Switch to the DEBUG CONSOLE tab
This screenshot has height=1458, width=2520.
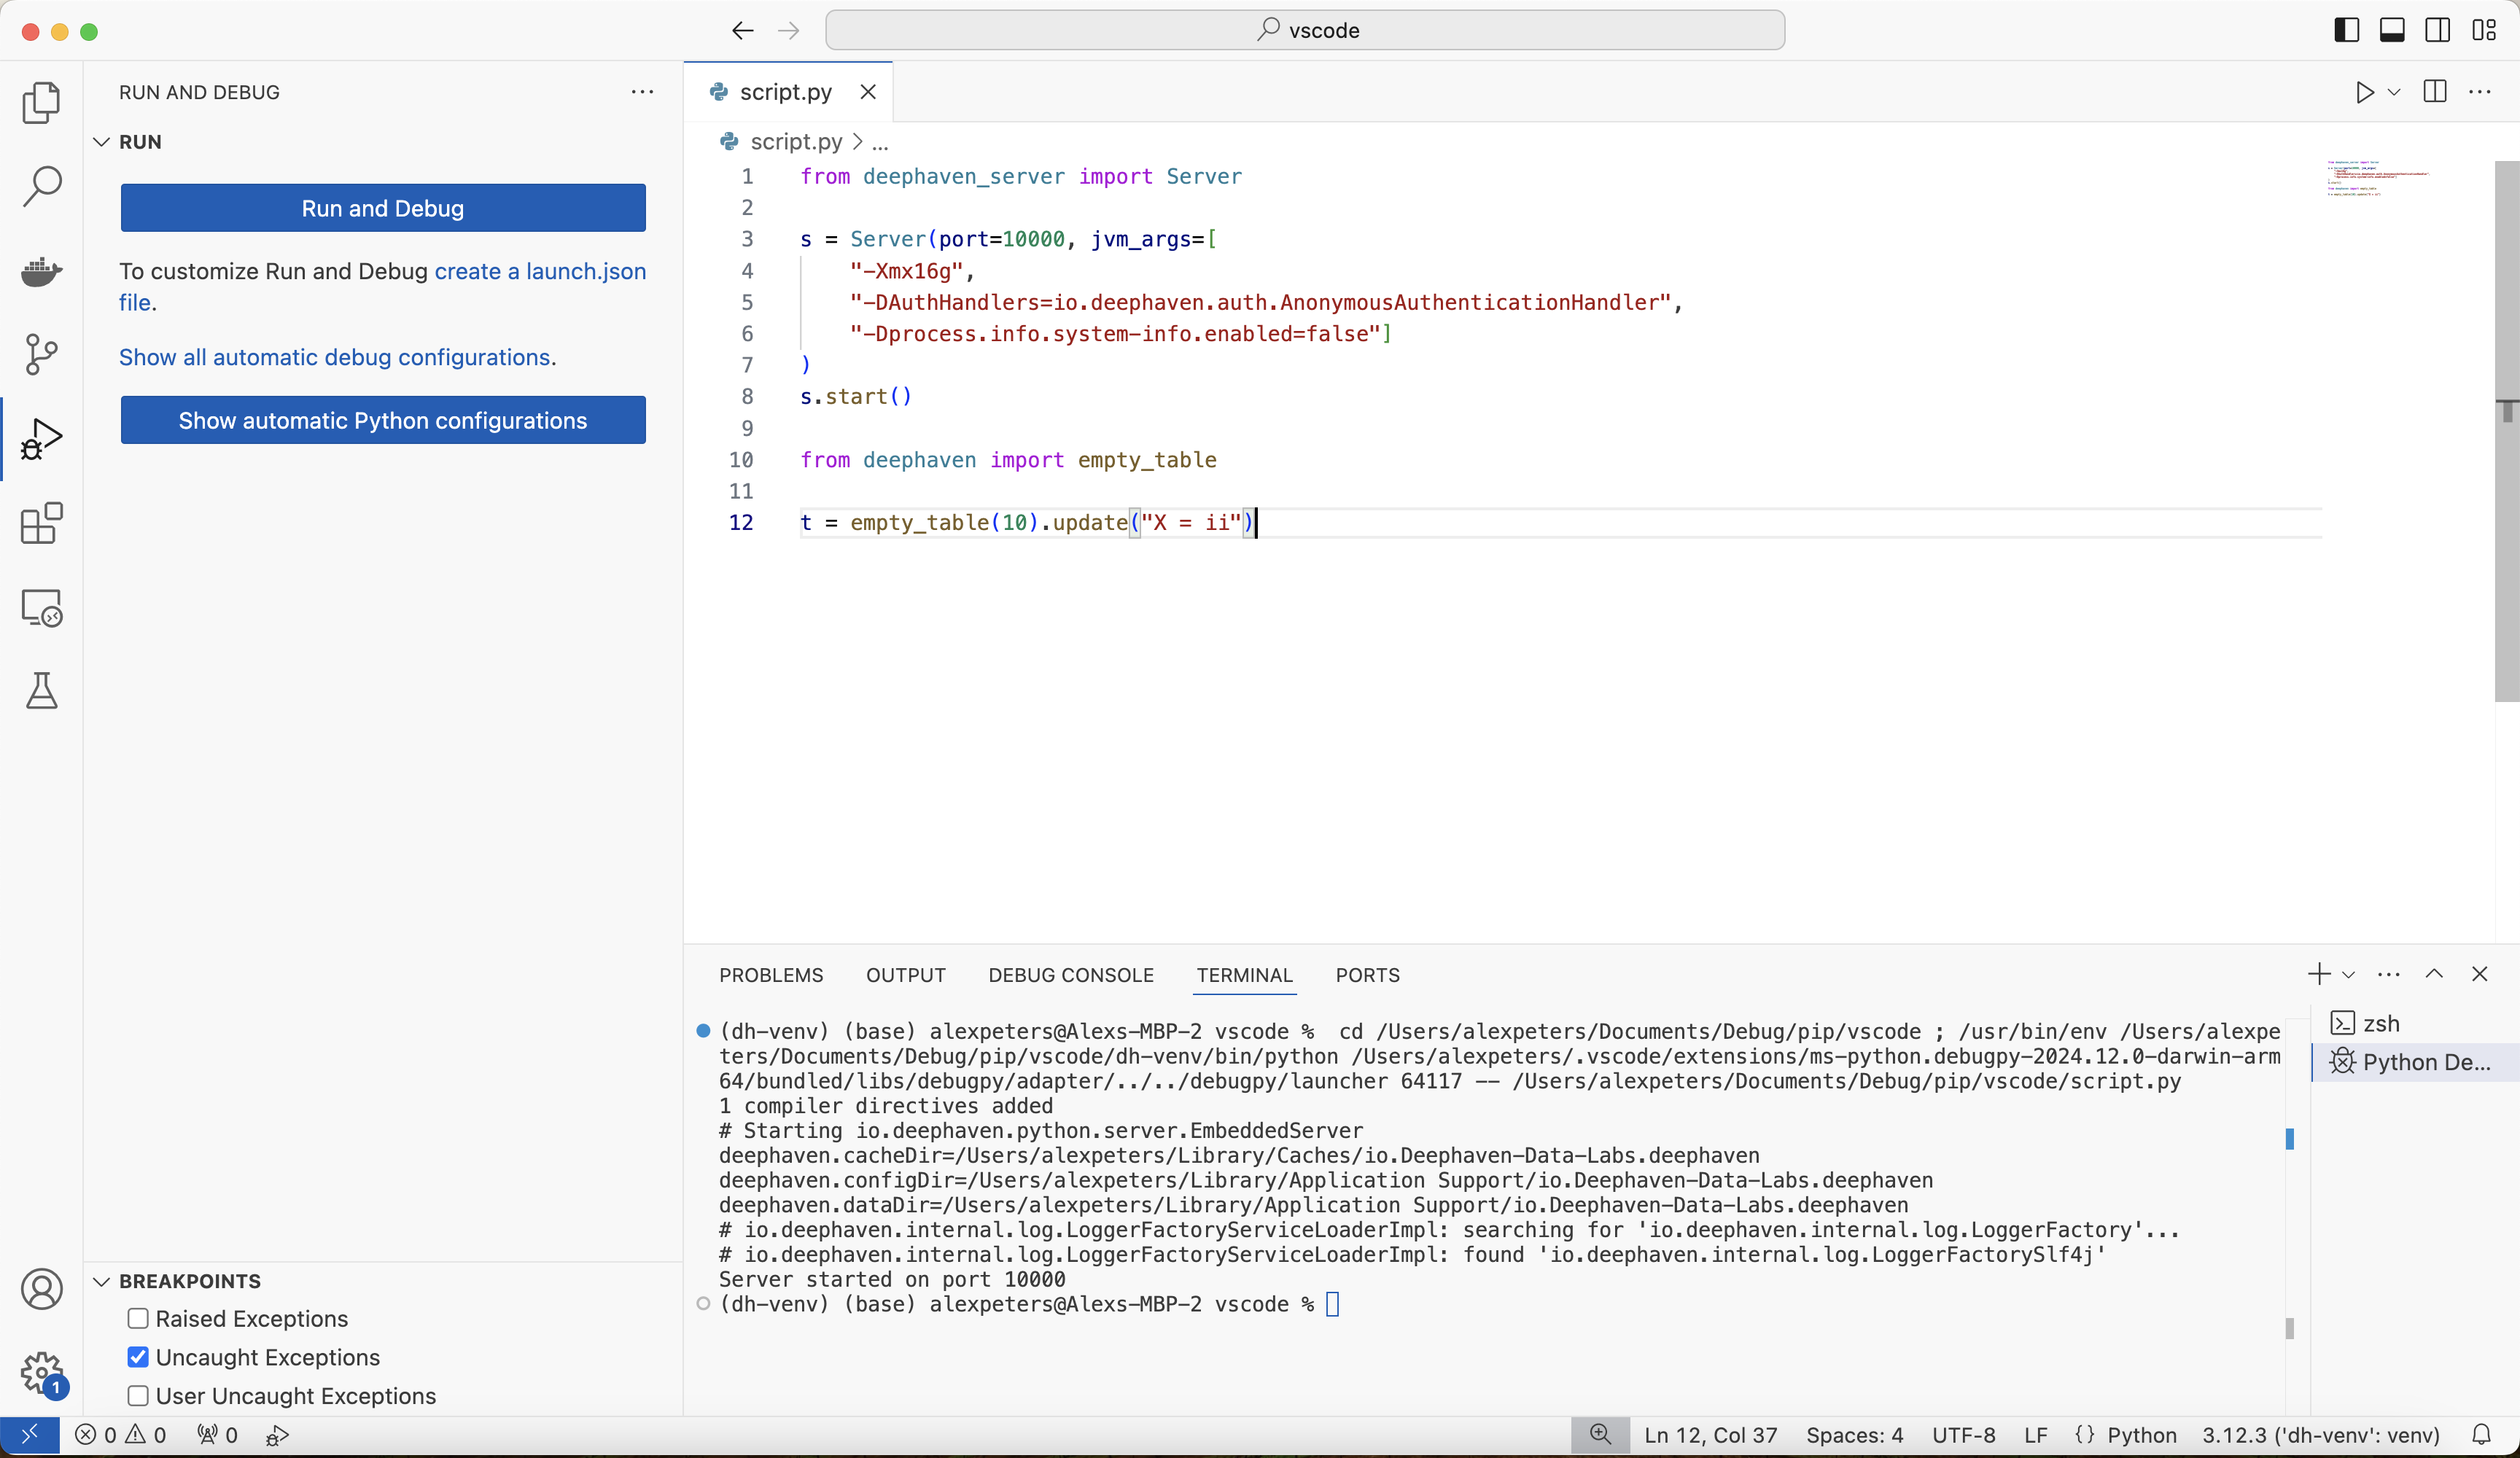(x=1070, y=975)
